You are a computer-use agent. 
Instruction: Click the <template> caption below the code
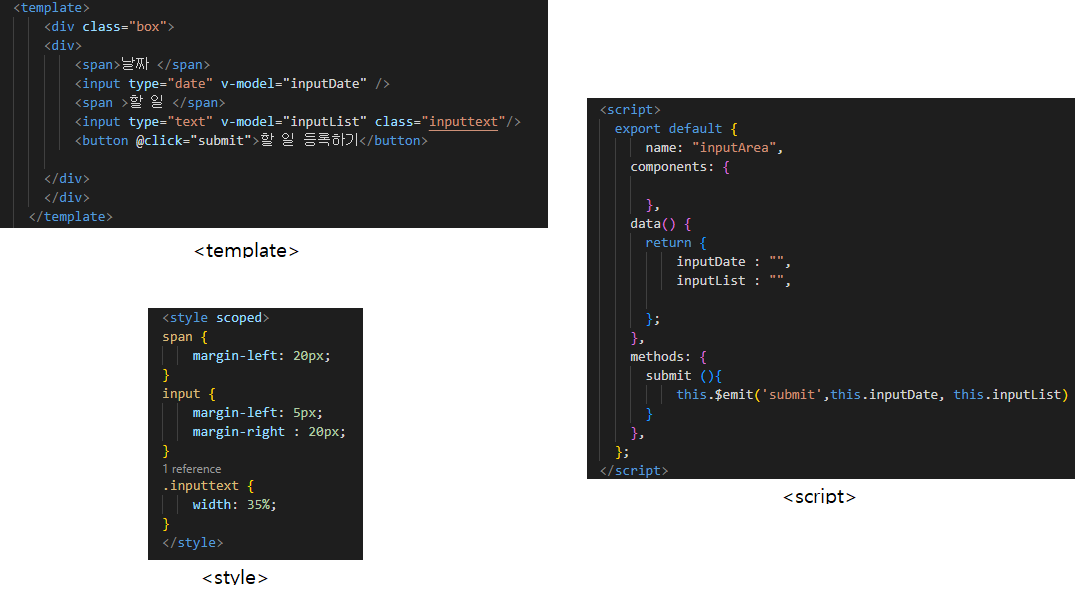click(x=246, y=251)
